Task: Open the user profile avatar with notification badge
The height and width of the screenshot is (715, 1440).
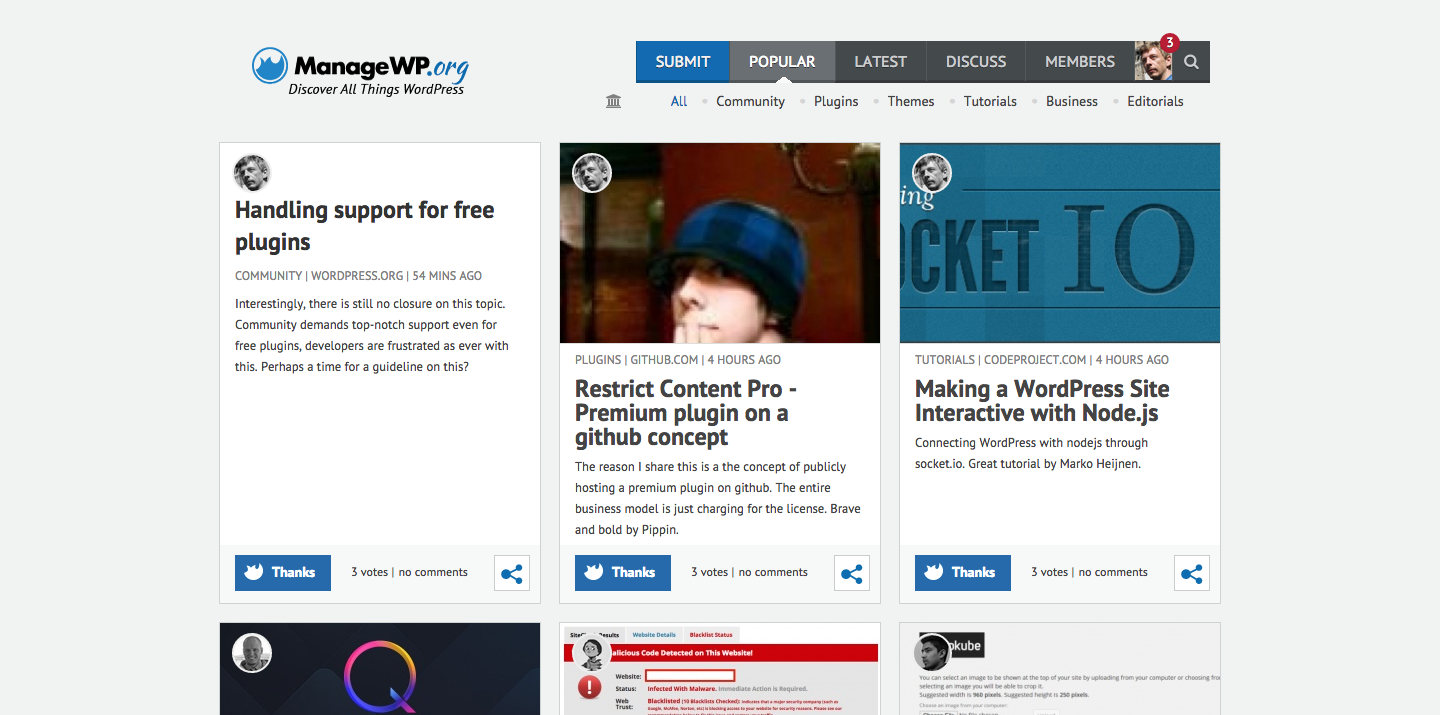Action: (1153, 62)
